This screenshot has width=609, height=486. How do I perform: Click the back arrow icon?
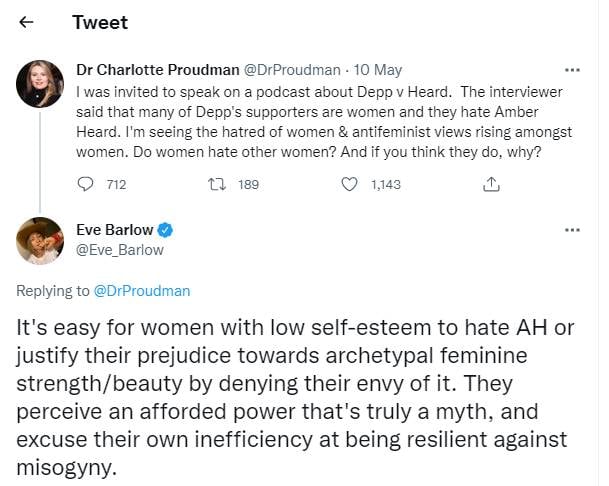pyautogui.click(x=26, y=22)
